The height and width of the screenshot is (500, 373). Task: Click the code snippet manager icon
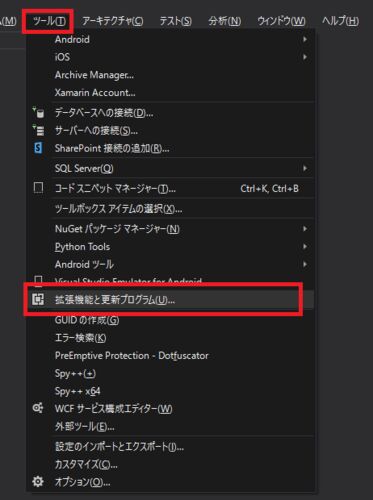pos(38,188)
